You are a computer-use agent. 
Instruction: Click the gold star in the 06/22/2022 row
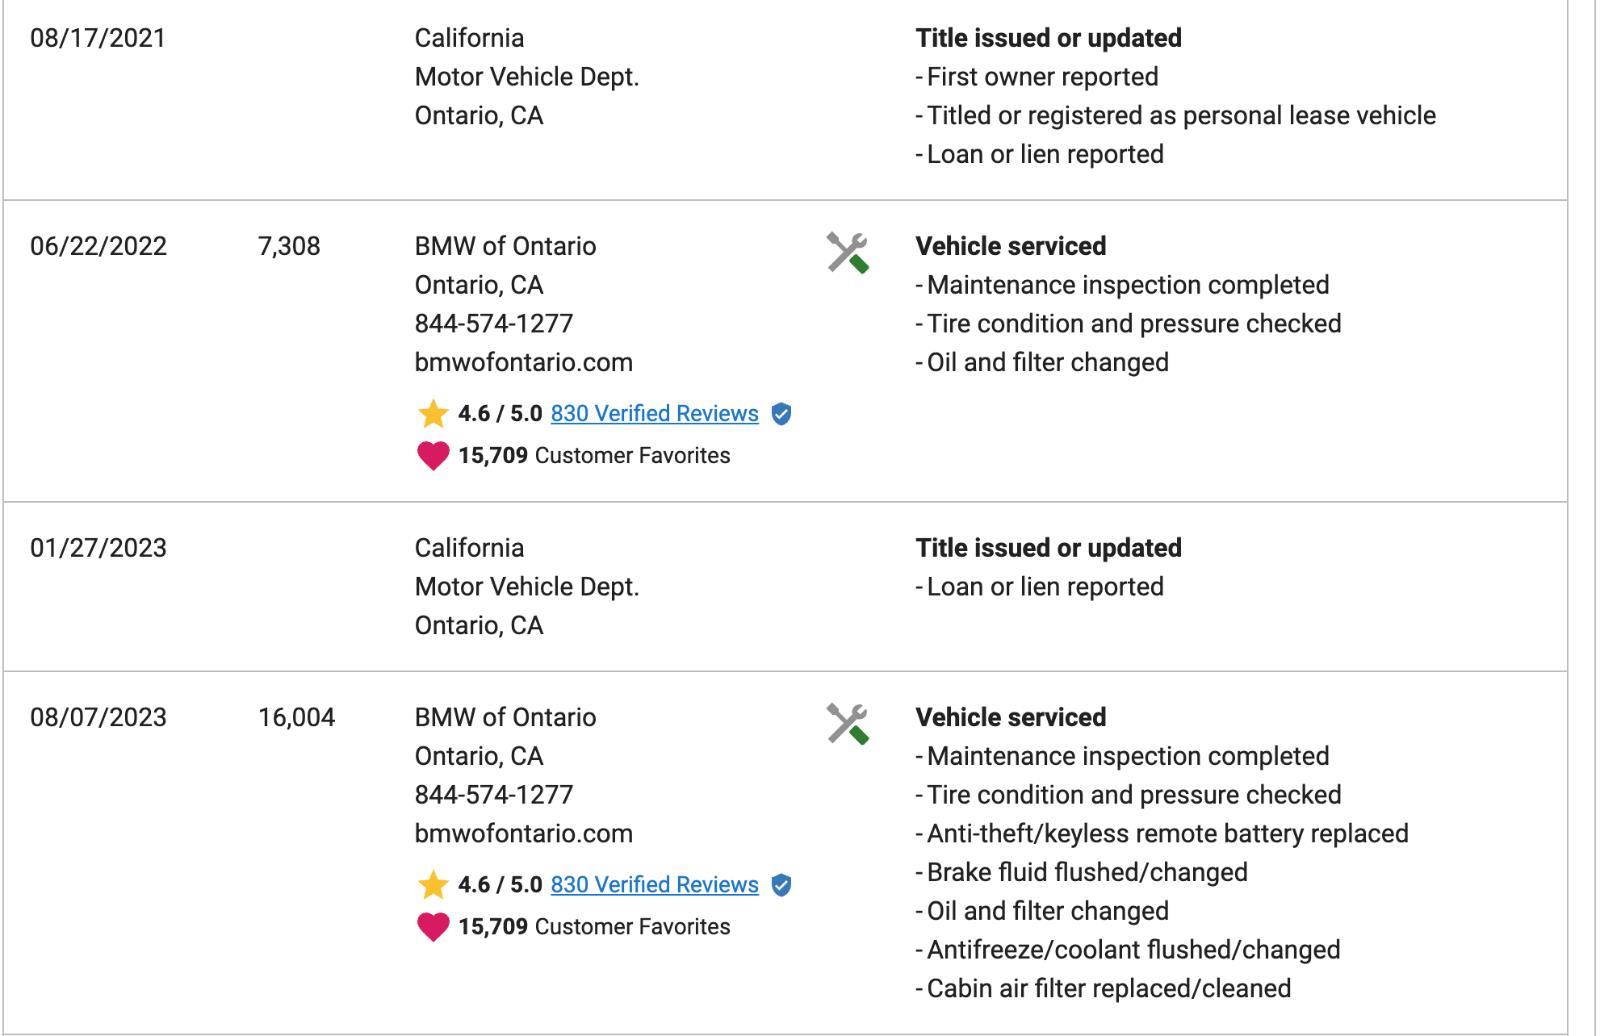tap(433, 413)
